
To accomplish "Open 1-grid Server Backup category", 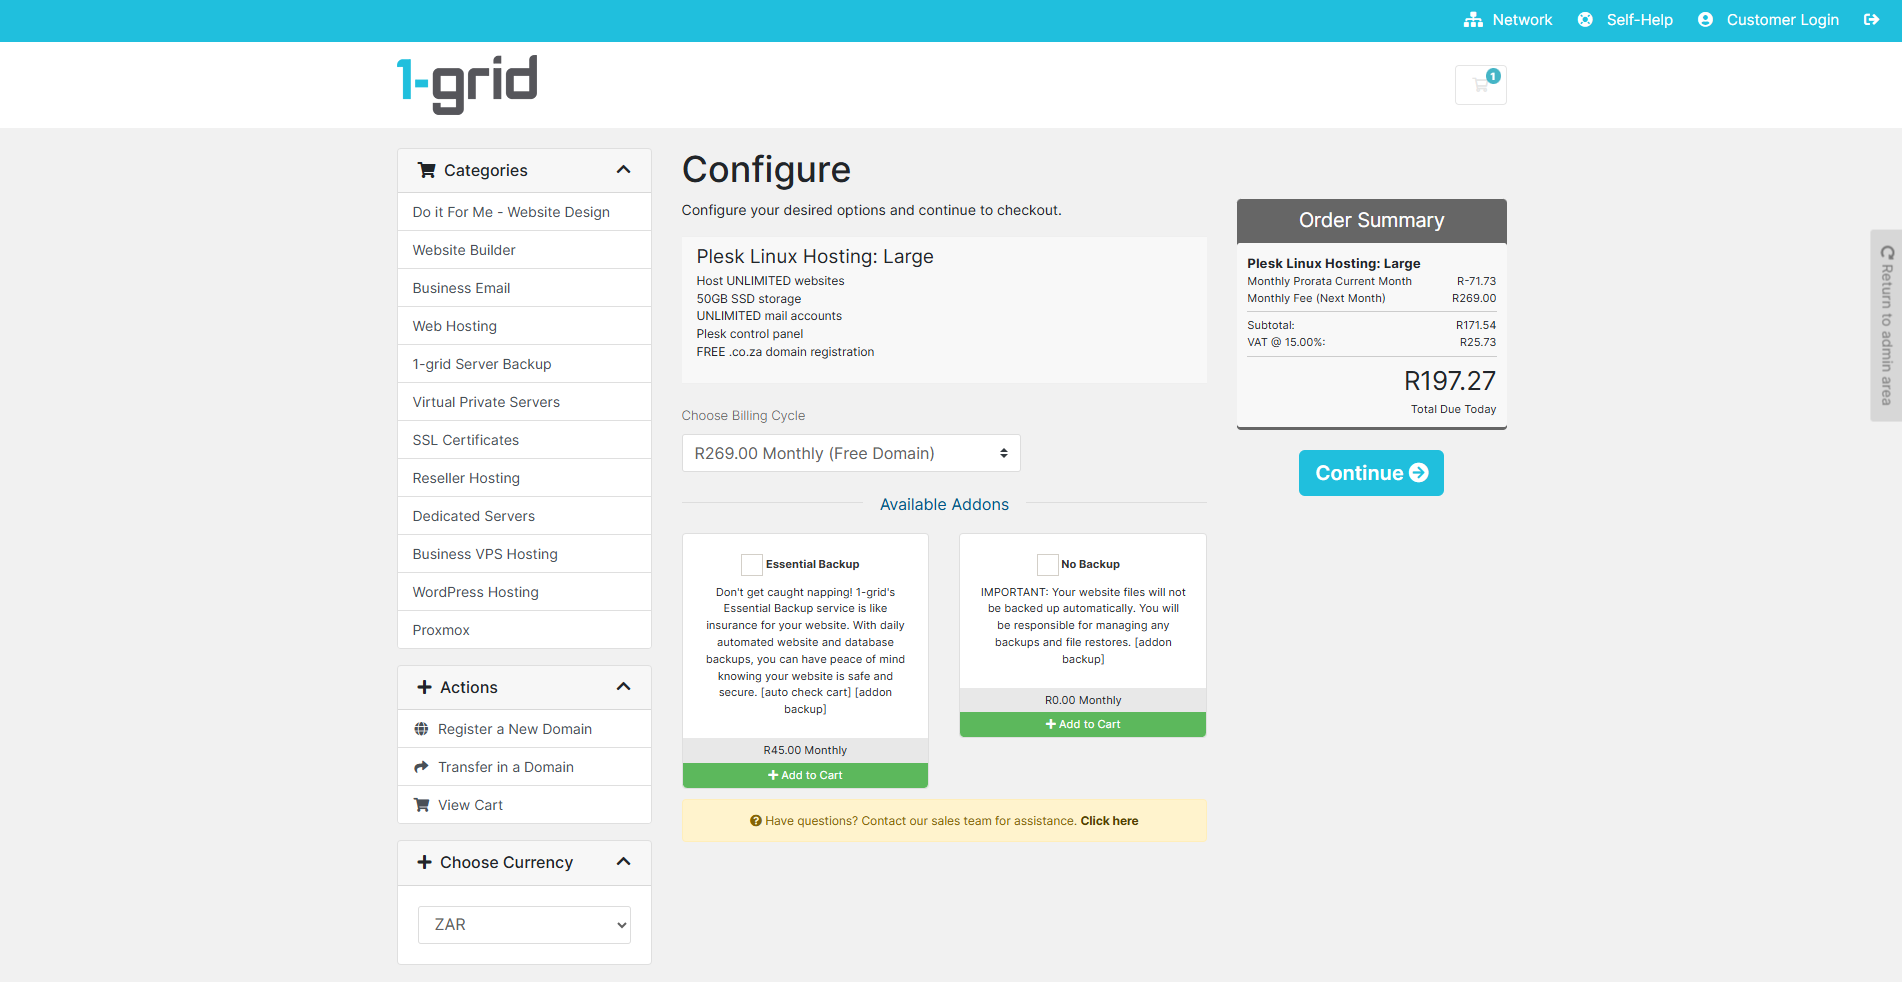I will tap(524, 364).
